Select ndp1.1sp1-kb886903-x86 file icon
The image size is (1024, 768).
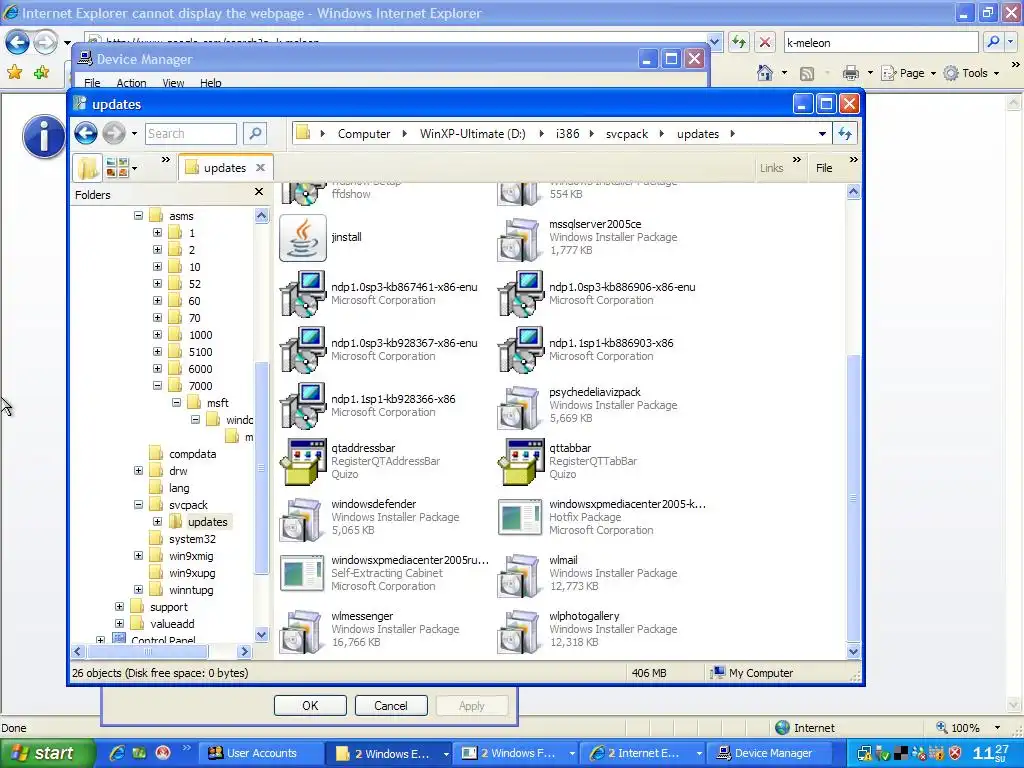tap(520, 350)
